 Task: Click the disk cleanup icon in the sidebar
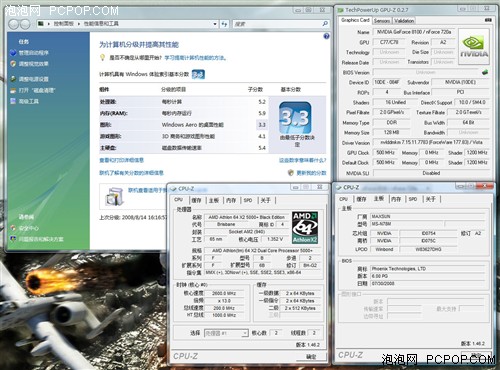(x=13, y=90)
